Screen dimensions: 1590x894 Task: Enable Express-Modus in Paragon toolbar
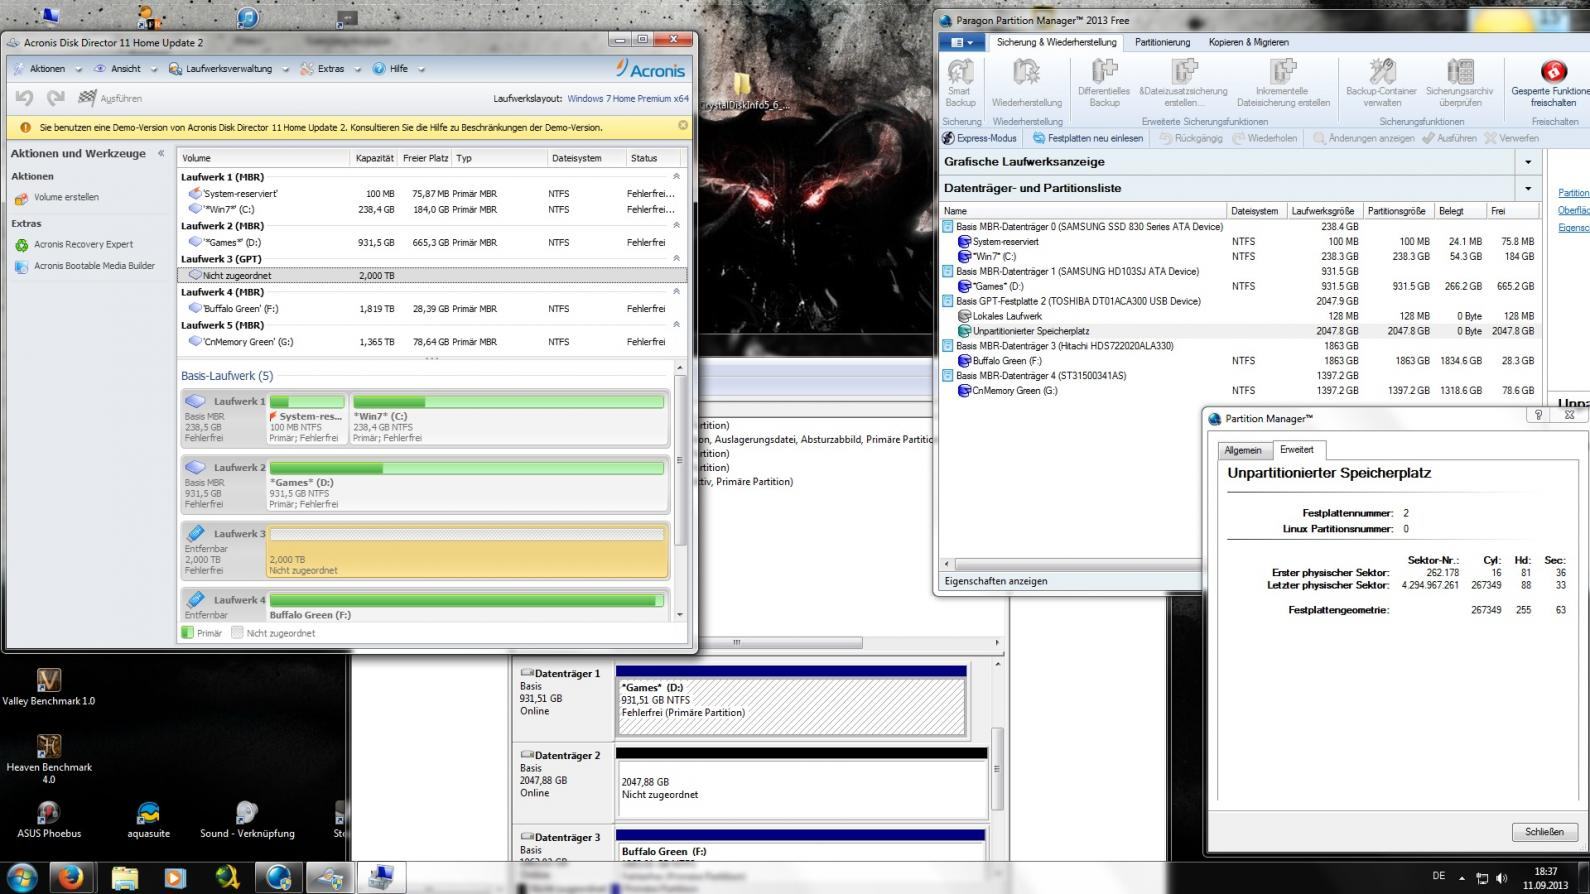coord(979,138)
